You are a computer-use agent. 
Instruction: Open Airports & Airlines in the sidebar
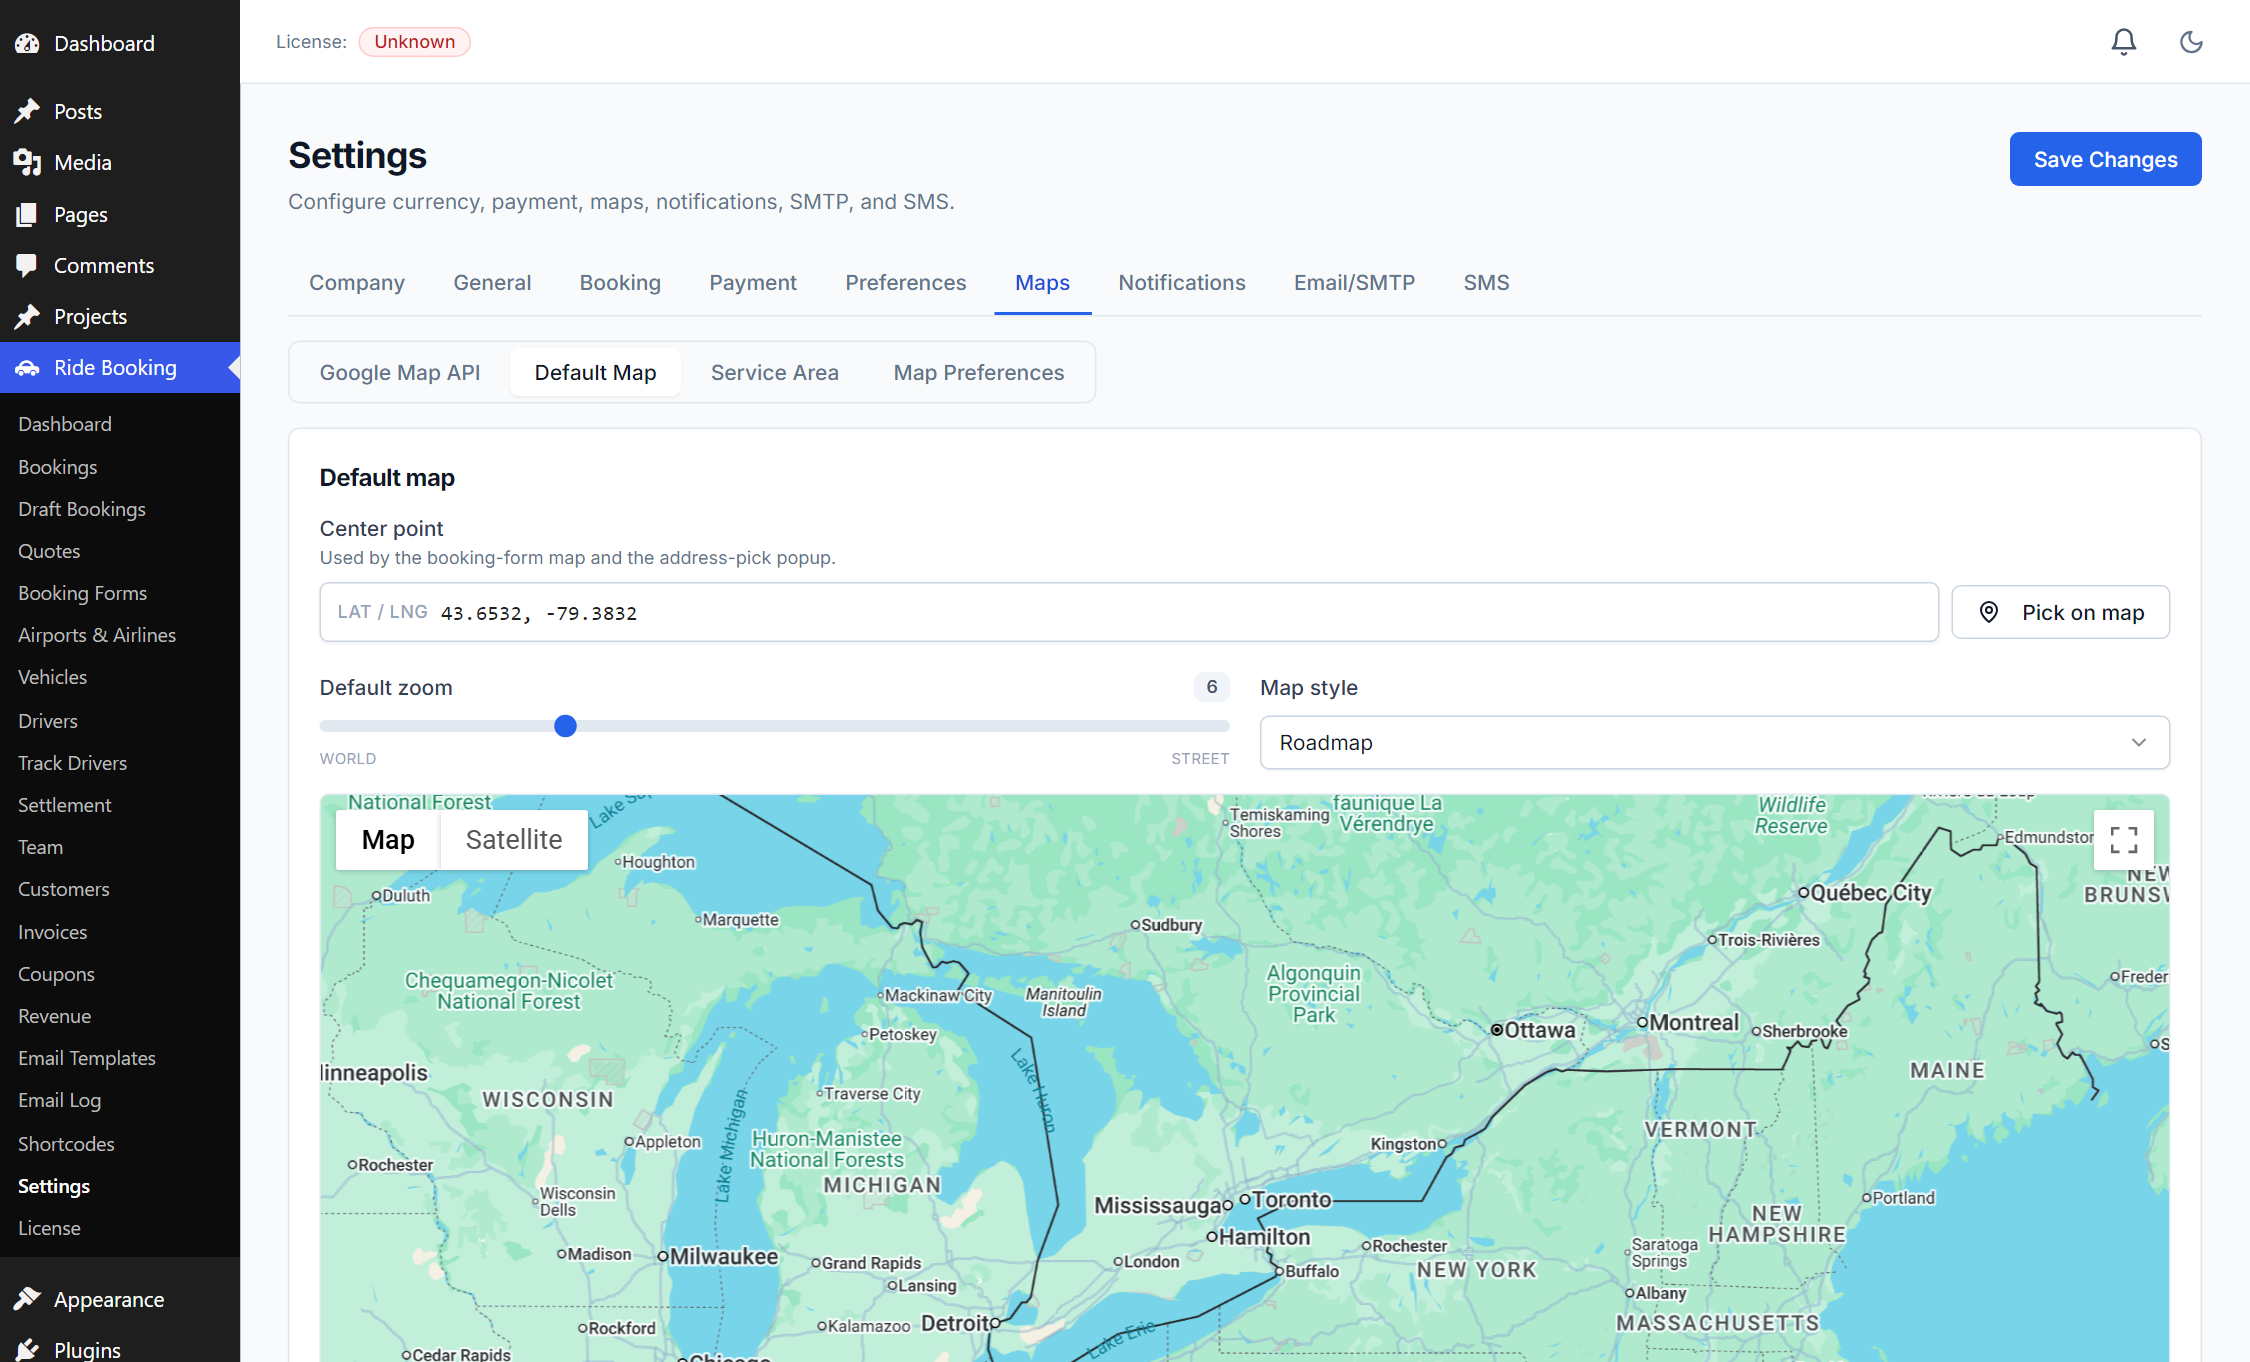(x=96, y=635)
